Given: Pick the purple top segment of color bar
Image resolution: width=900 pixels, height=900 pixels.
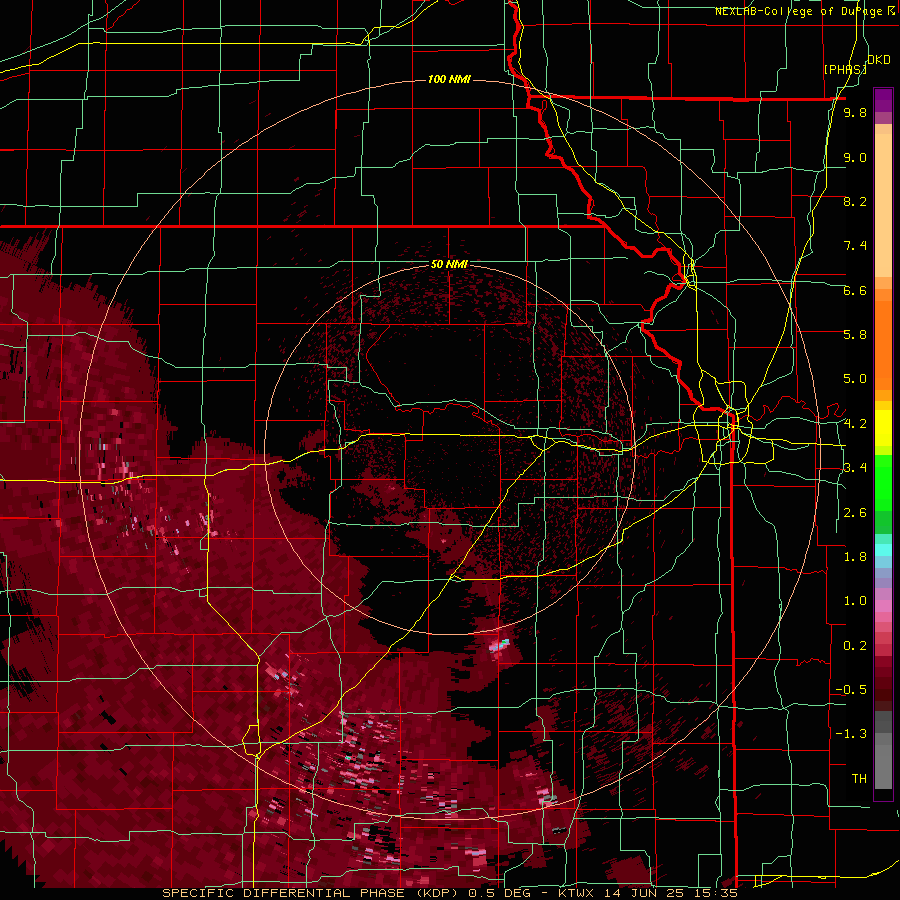Looking at the screenshot, I should coord(883,100).
